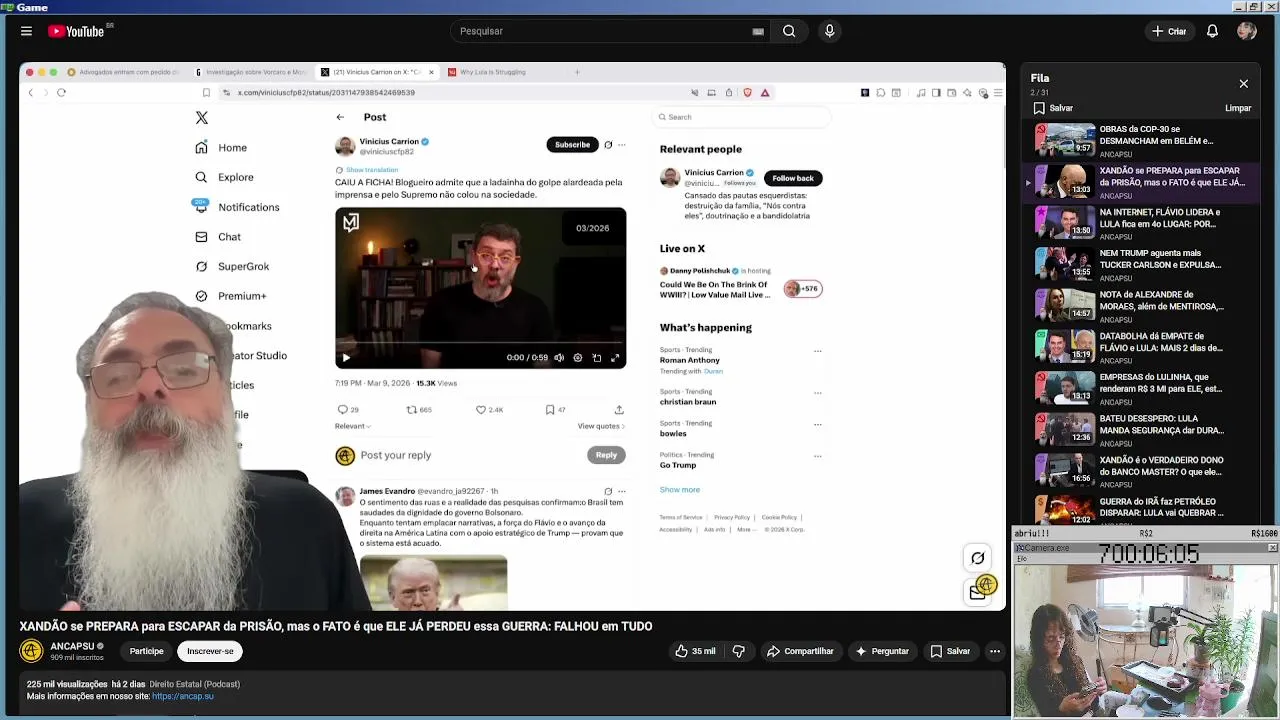
Task: Click the currently playing XANDÃO se PREPARA queue item
Action: coord(1139,182)
